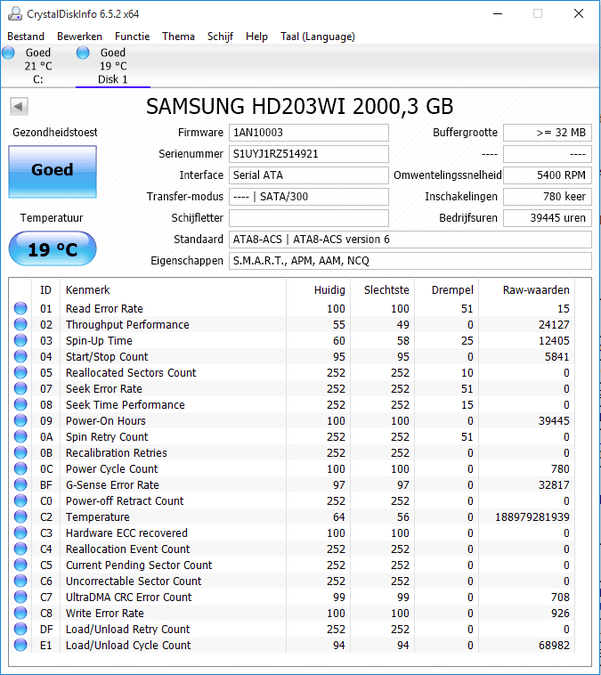Select the Load/Unload Cycle Count raw value 68982
Viewport: 601px width, 675px height.
(x=554, y=645)
